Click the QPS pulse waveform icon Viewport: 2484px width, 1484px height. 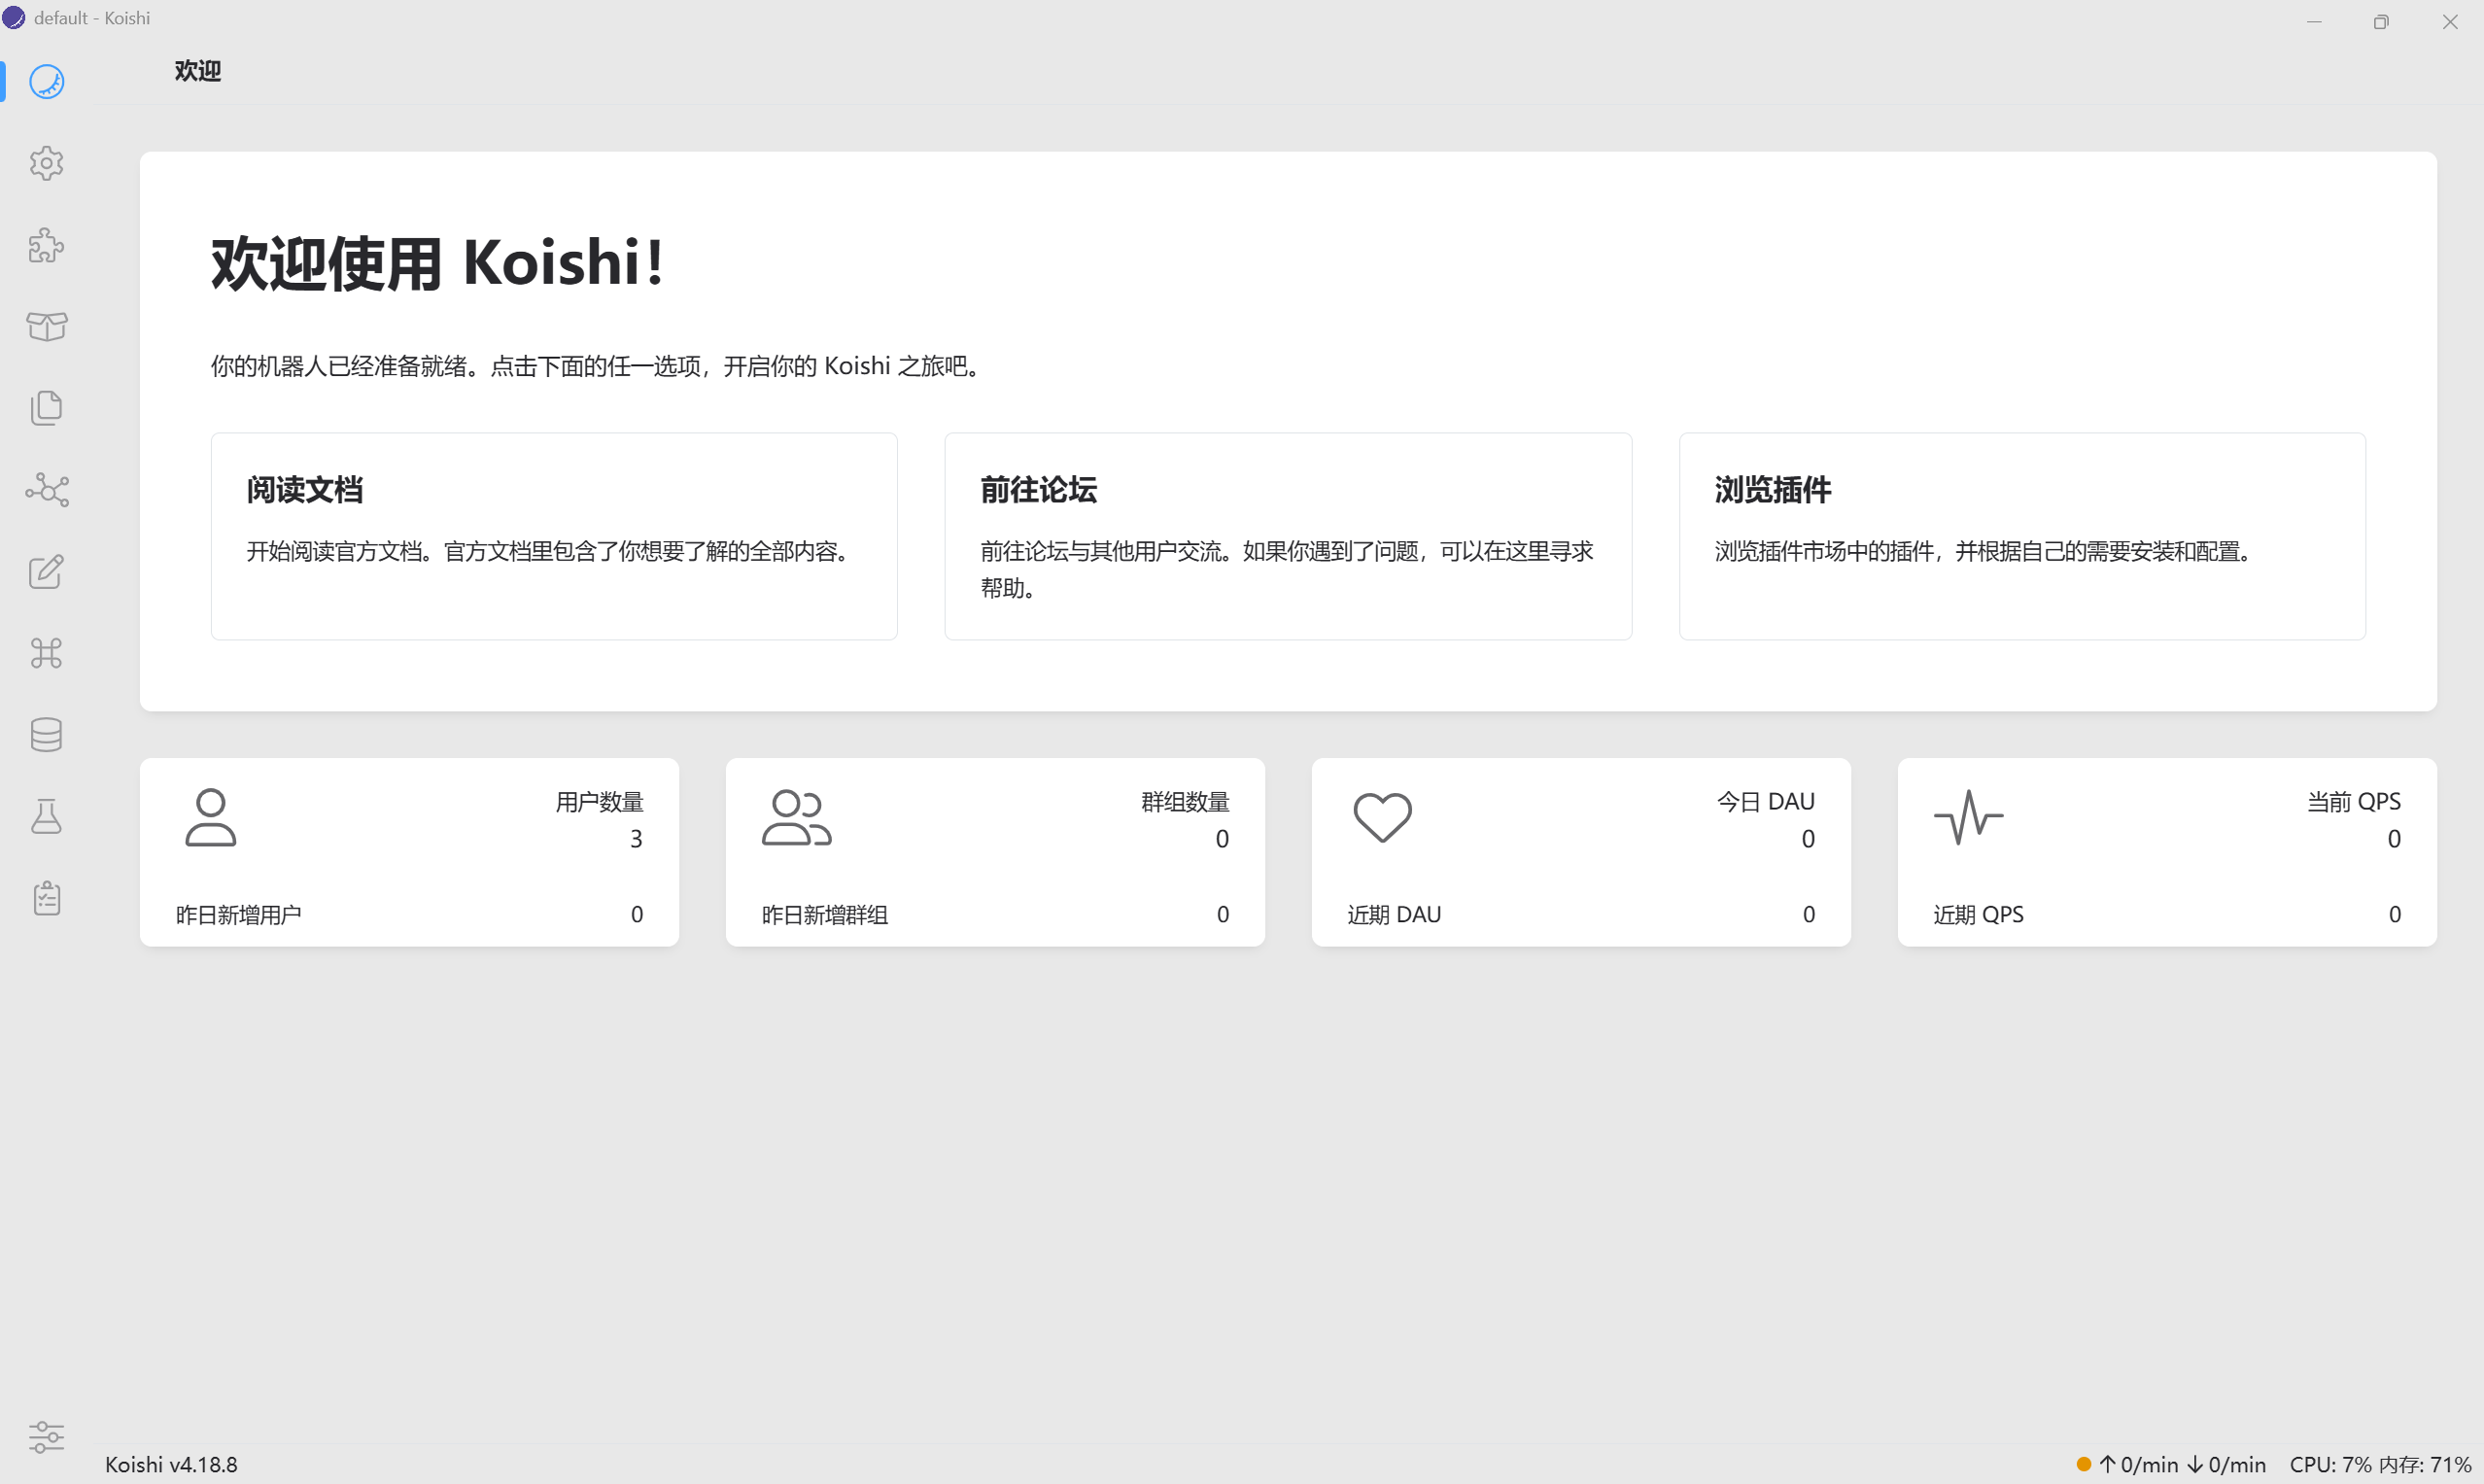[x=1968, y=818]
